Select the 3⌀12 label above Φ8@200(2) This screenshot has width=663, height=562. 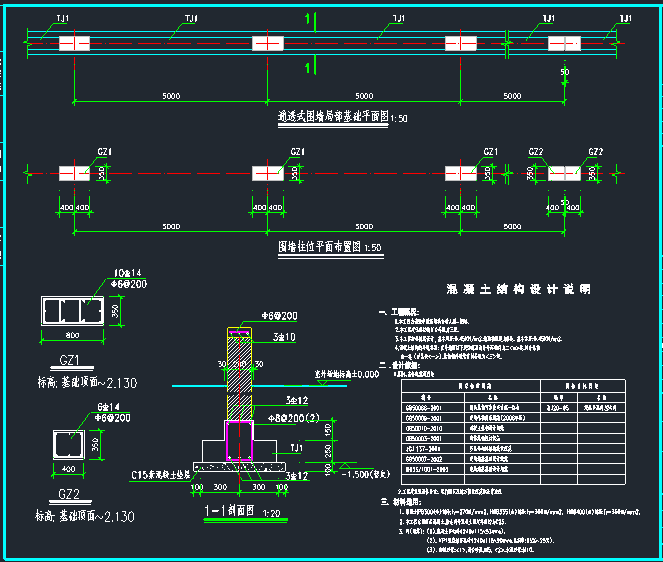297,400
